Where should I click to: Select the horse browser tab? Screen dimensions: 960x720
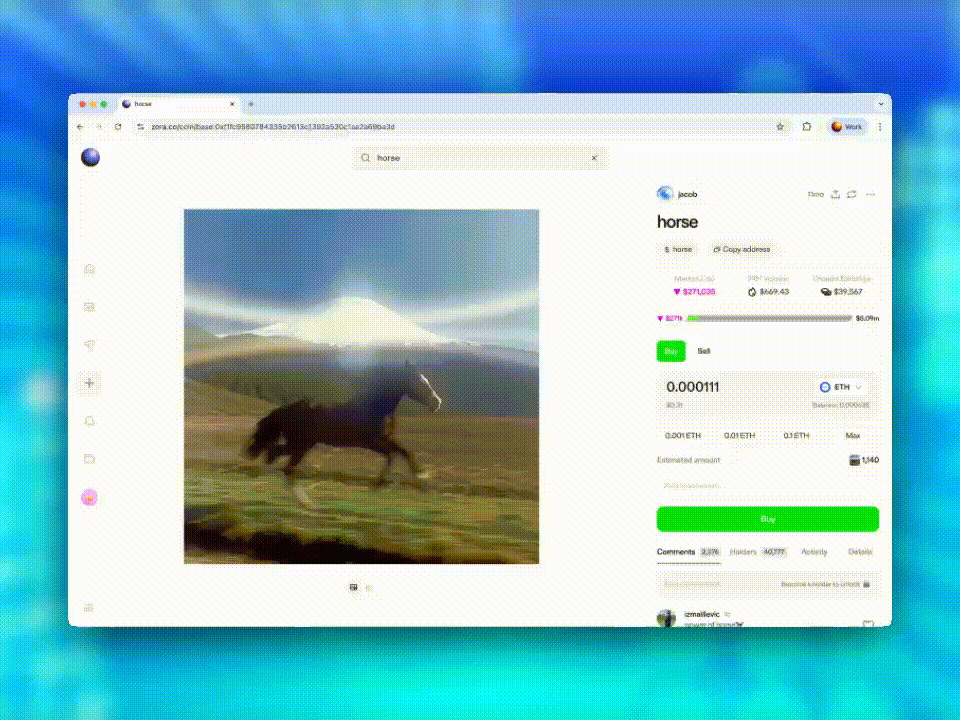(179, 104)
